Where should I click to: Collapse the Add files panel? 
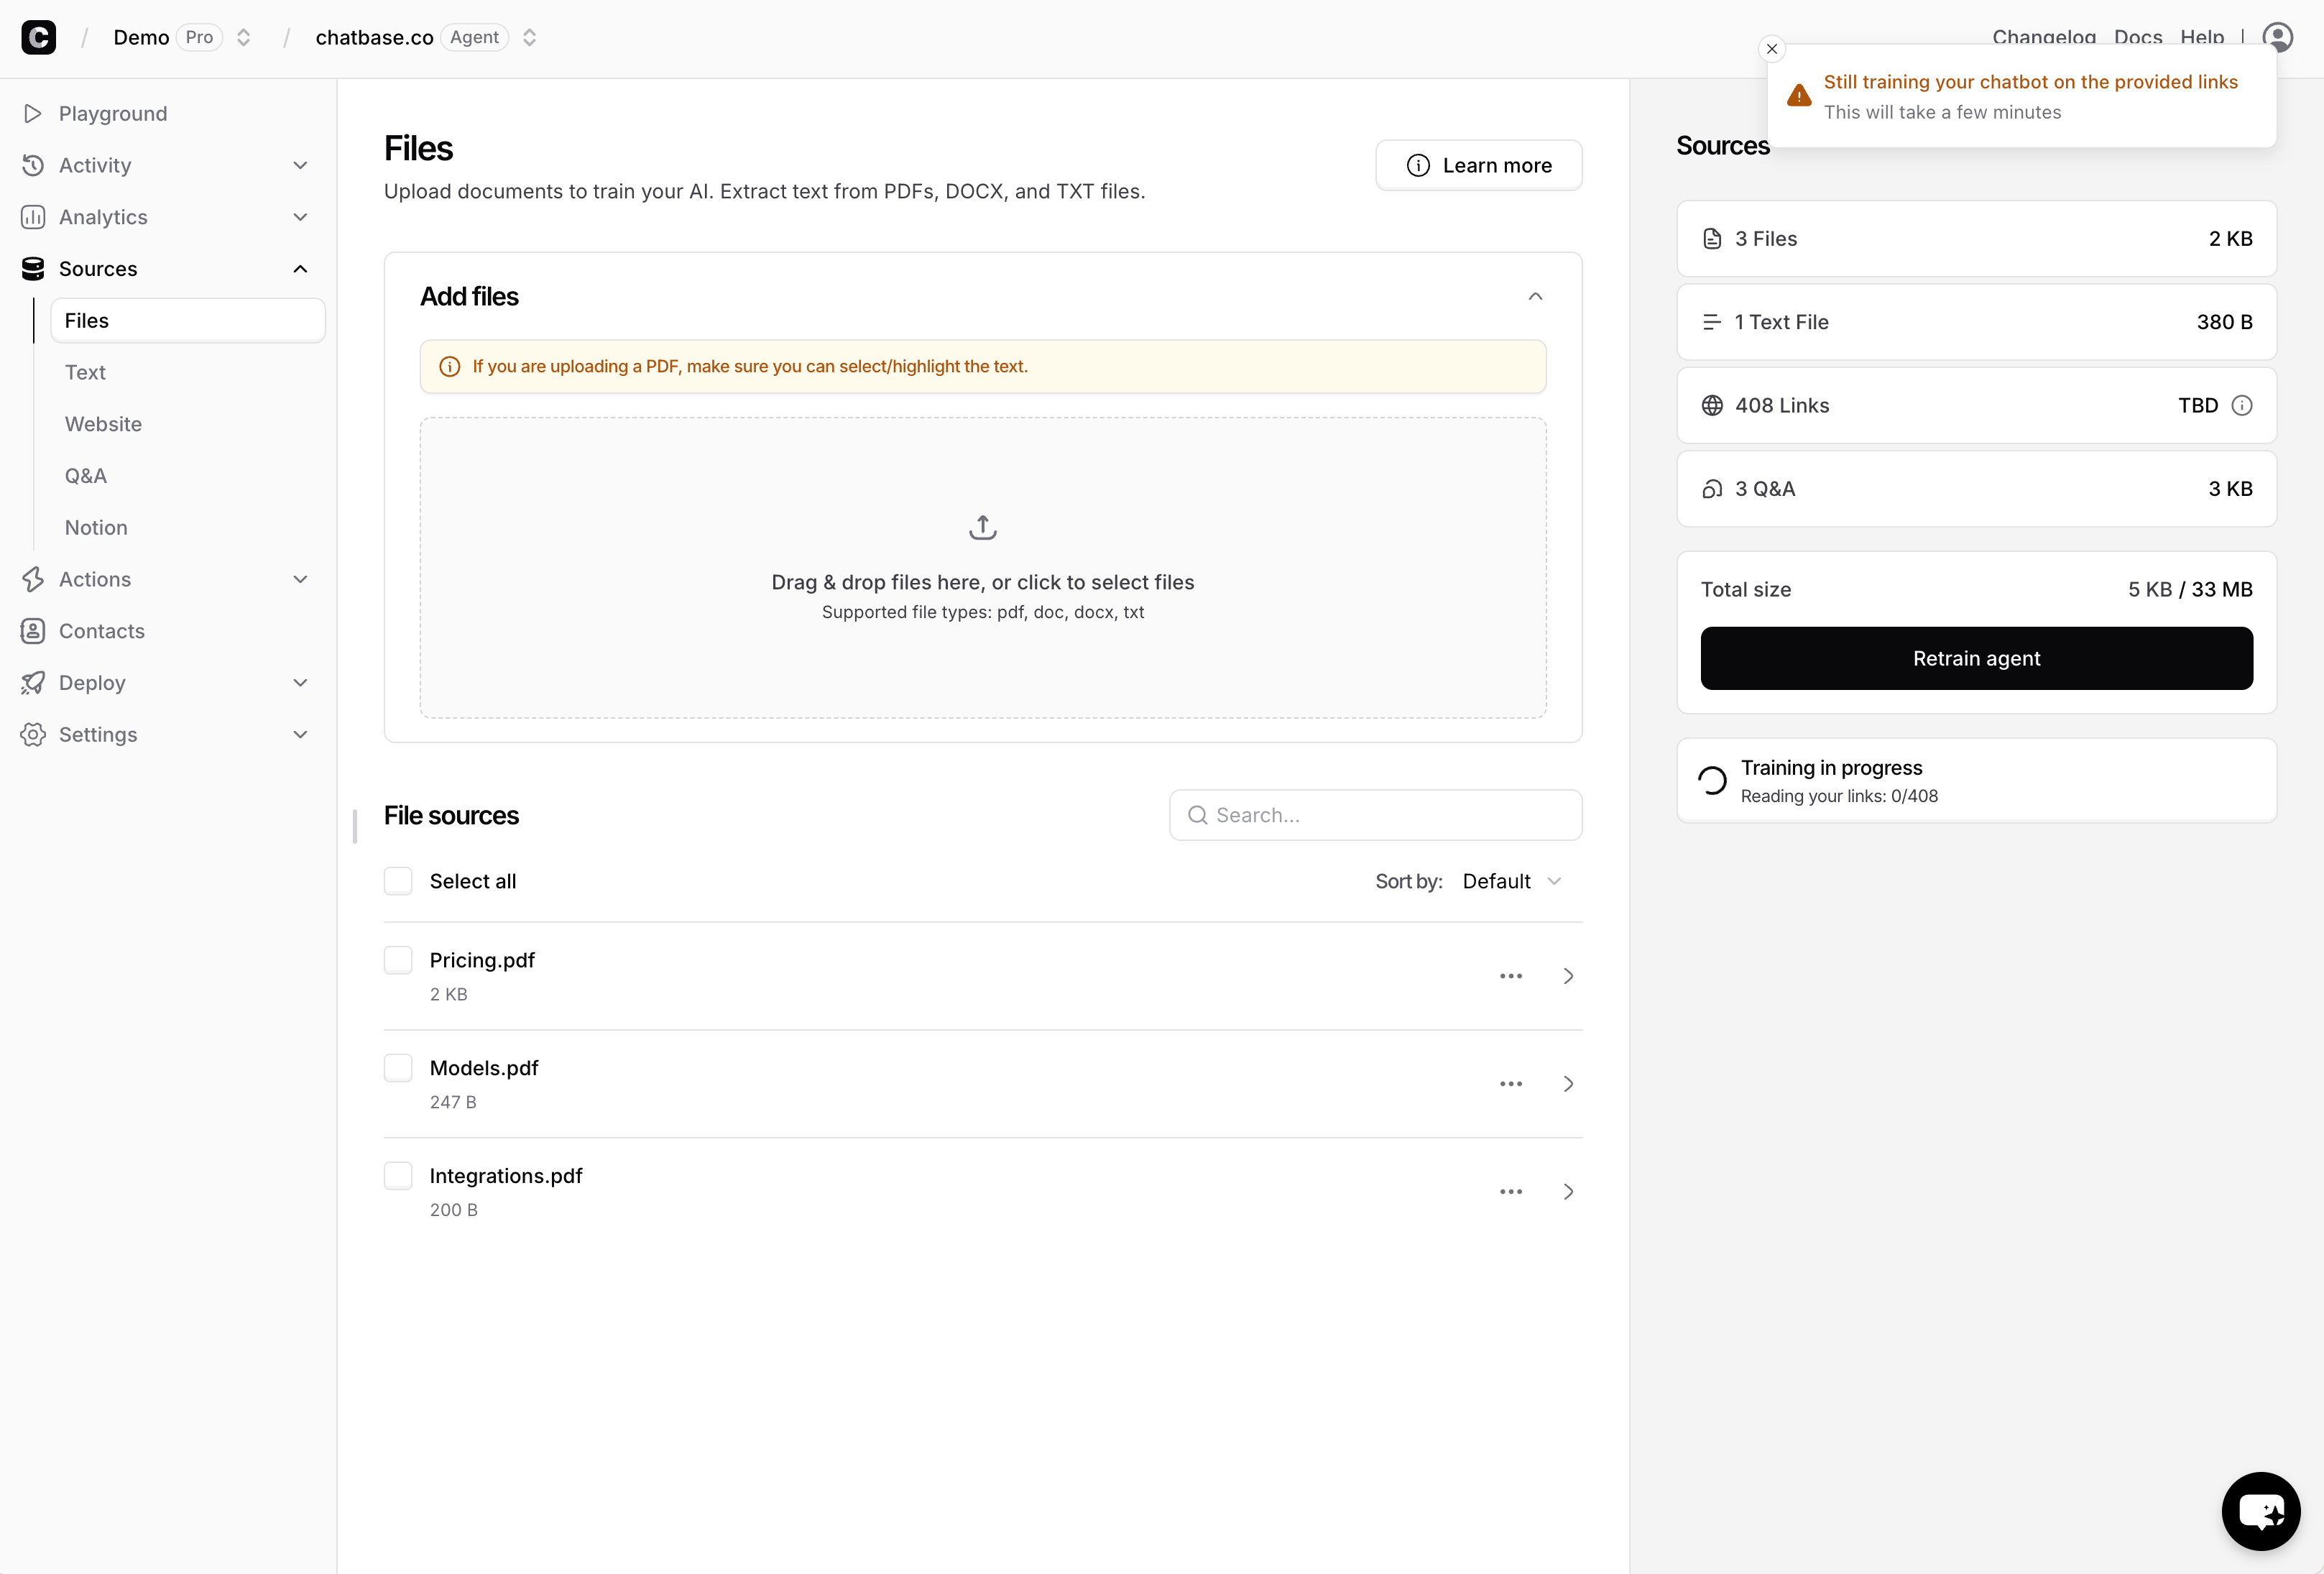click(1536, 296)
